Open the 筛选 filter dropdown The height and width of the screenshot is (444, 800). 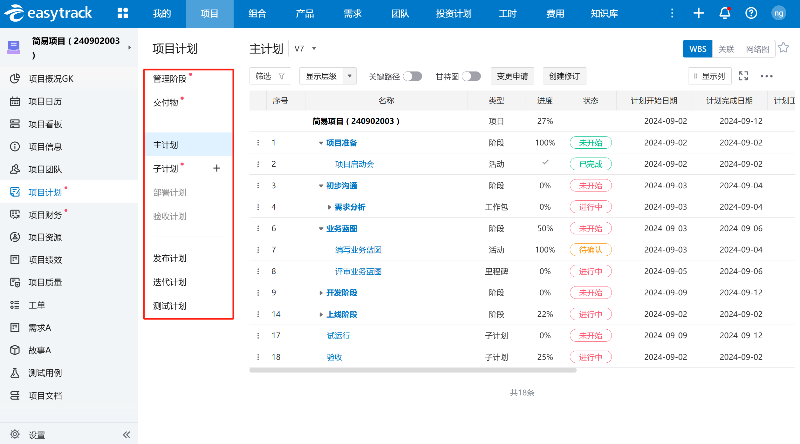pyautogui.click(x=270, y=76)
